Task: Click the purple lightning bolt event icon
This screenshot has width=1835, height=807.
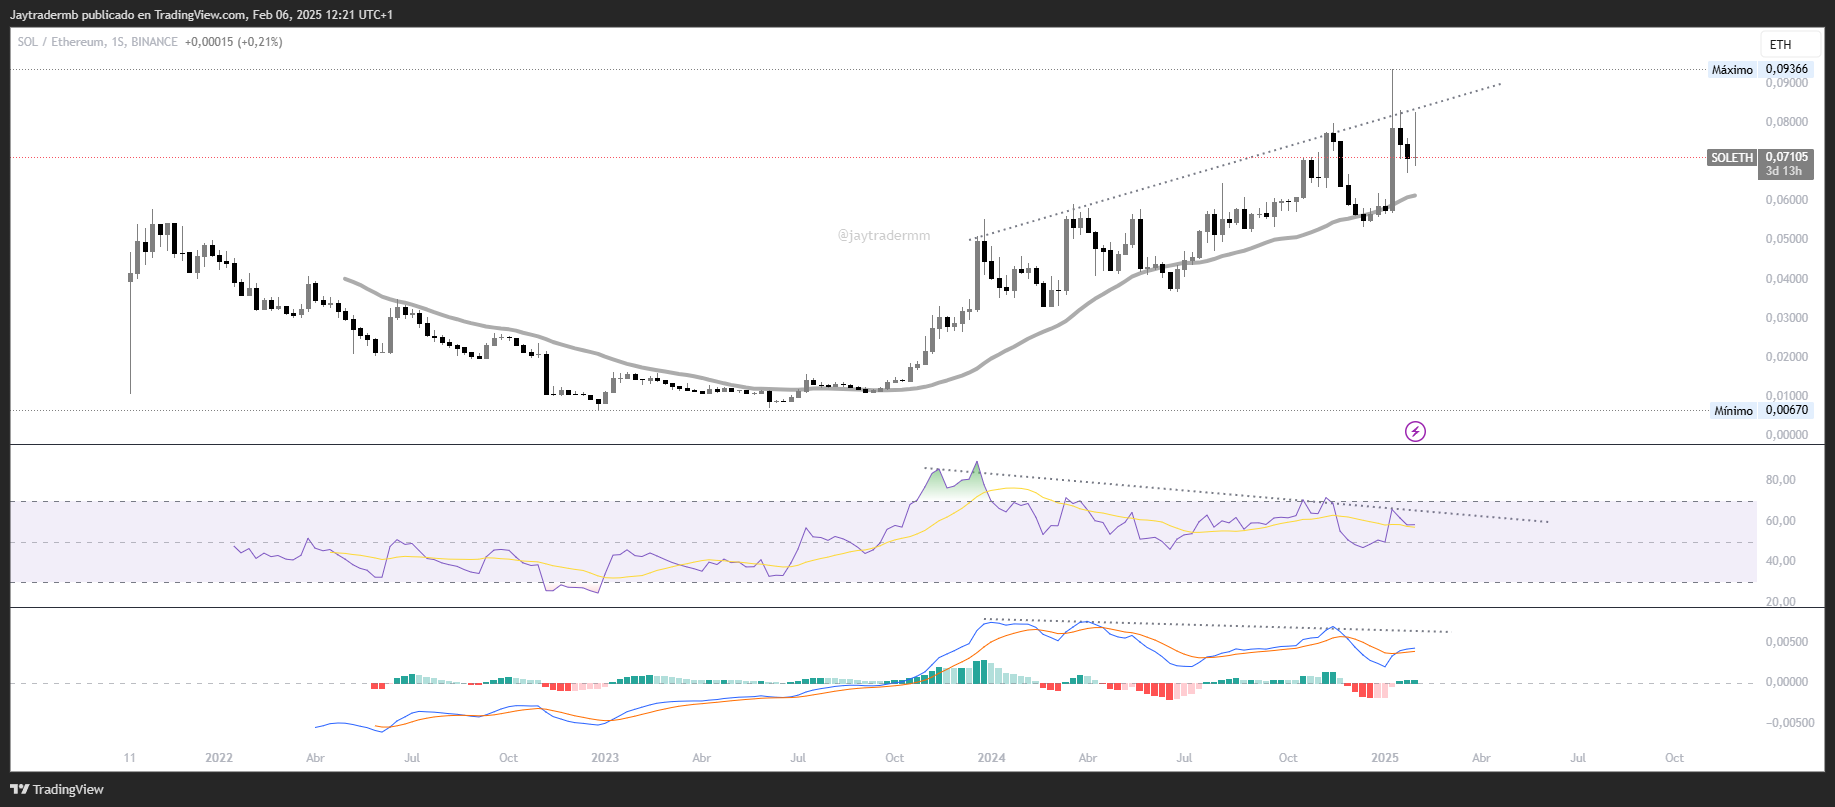Action: click(1415, 431)
